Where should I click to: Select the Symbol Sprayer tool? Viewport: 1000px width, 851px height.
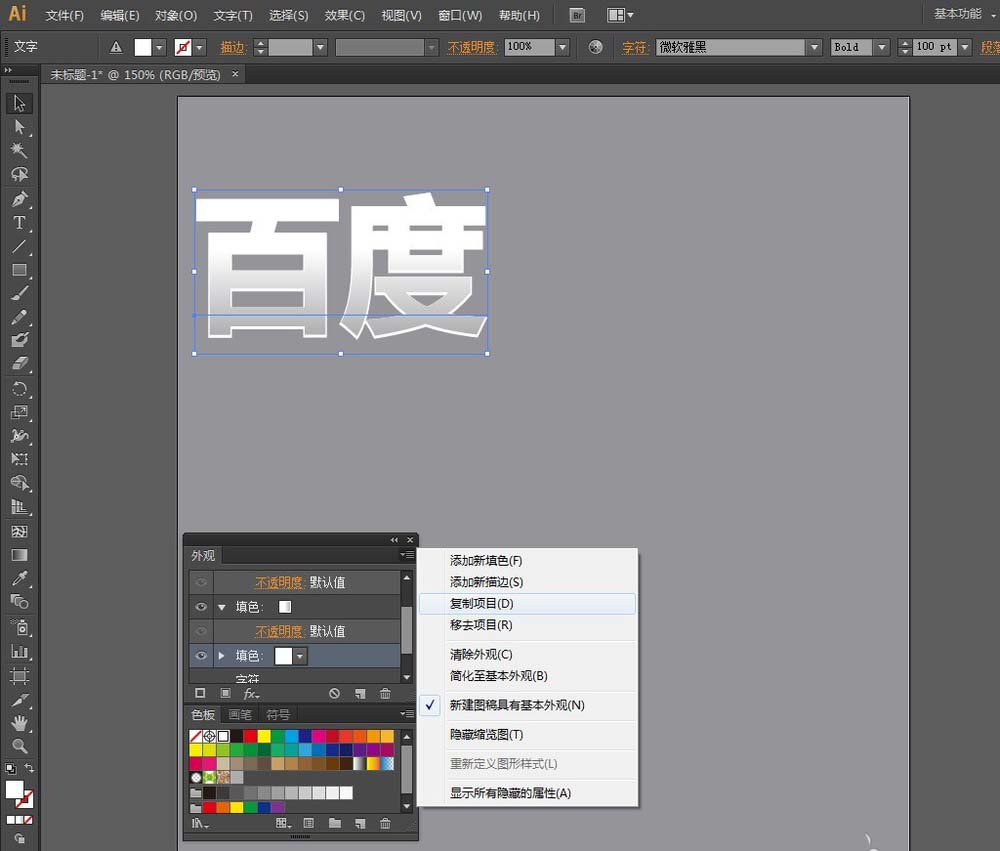click(x=19, y=628)
